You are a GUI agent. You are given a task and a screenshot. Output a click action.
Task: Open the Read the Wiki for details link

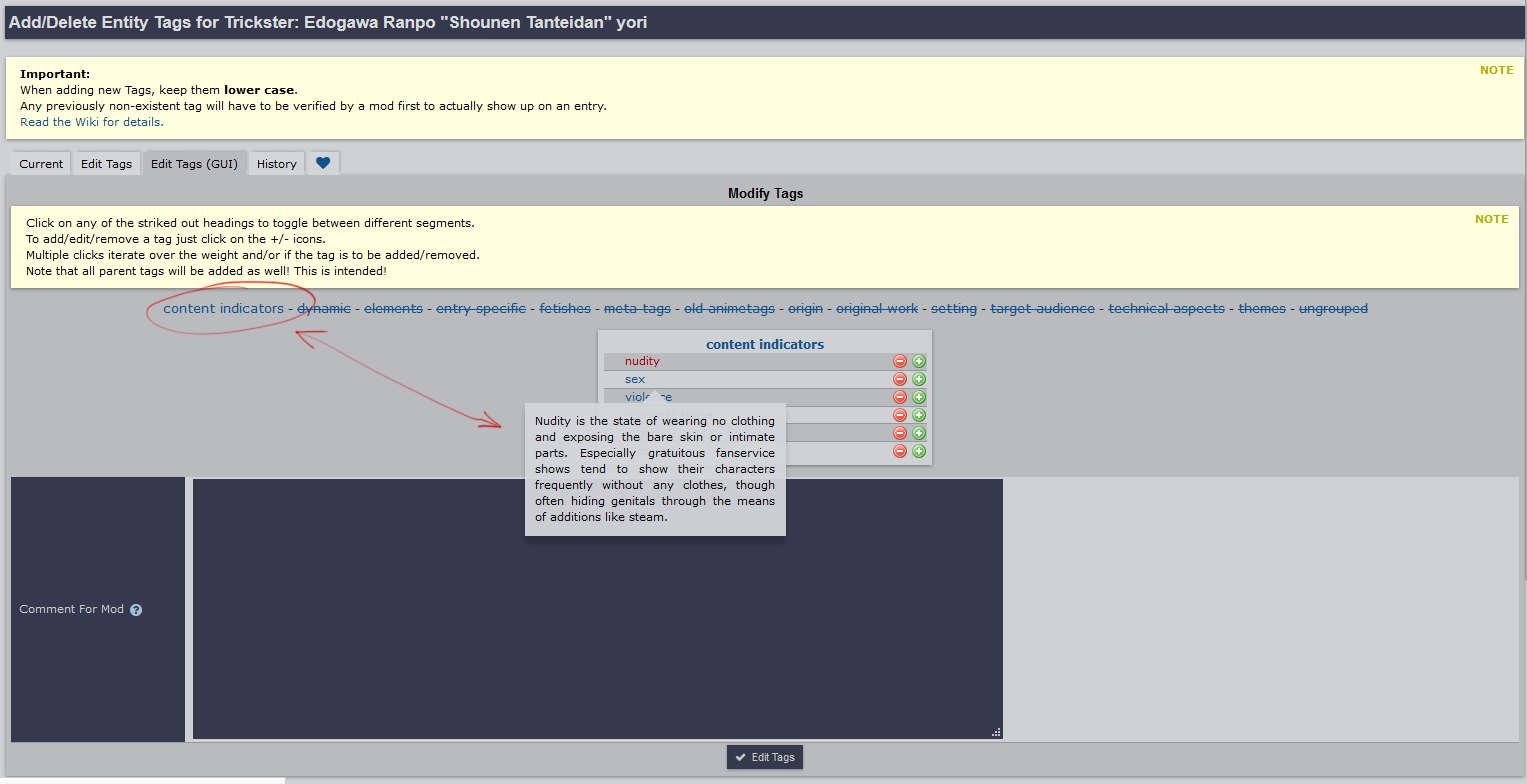tap(91, 122)
